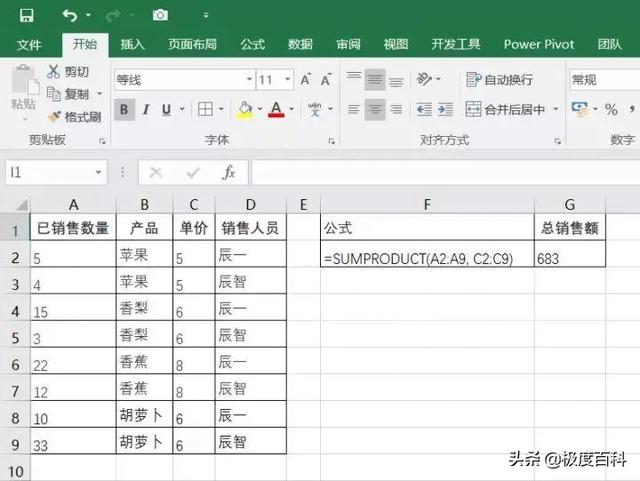Switch to the 公式 tab
640x481 pixels.
pyautogui.click(x=253, y=44)
